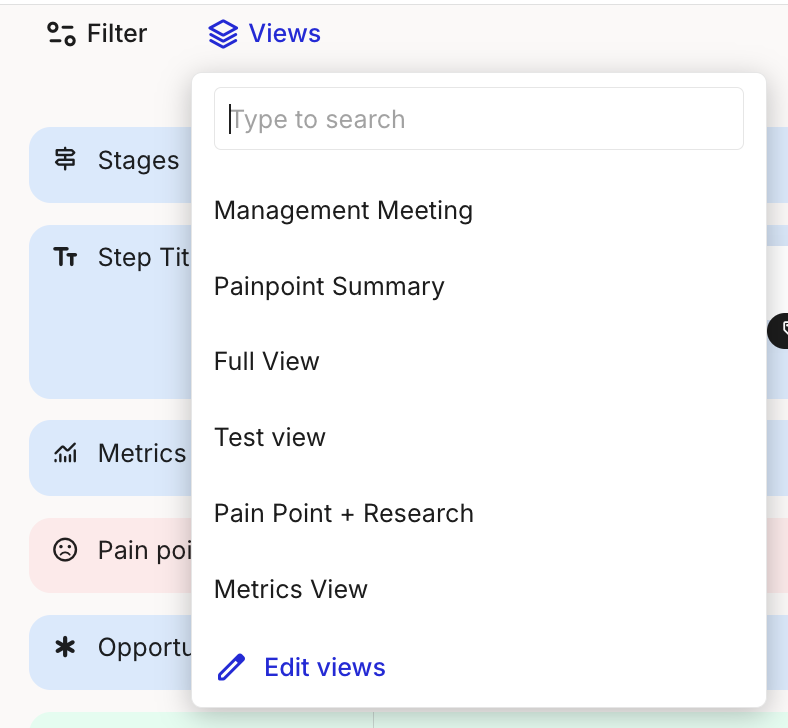Focus the 'Type to search' field
The height and width of the screenshot is (728, 788).
tap(478, 119)
